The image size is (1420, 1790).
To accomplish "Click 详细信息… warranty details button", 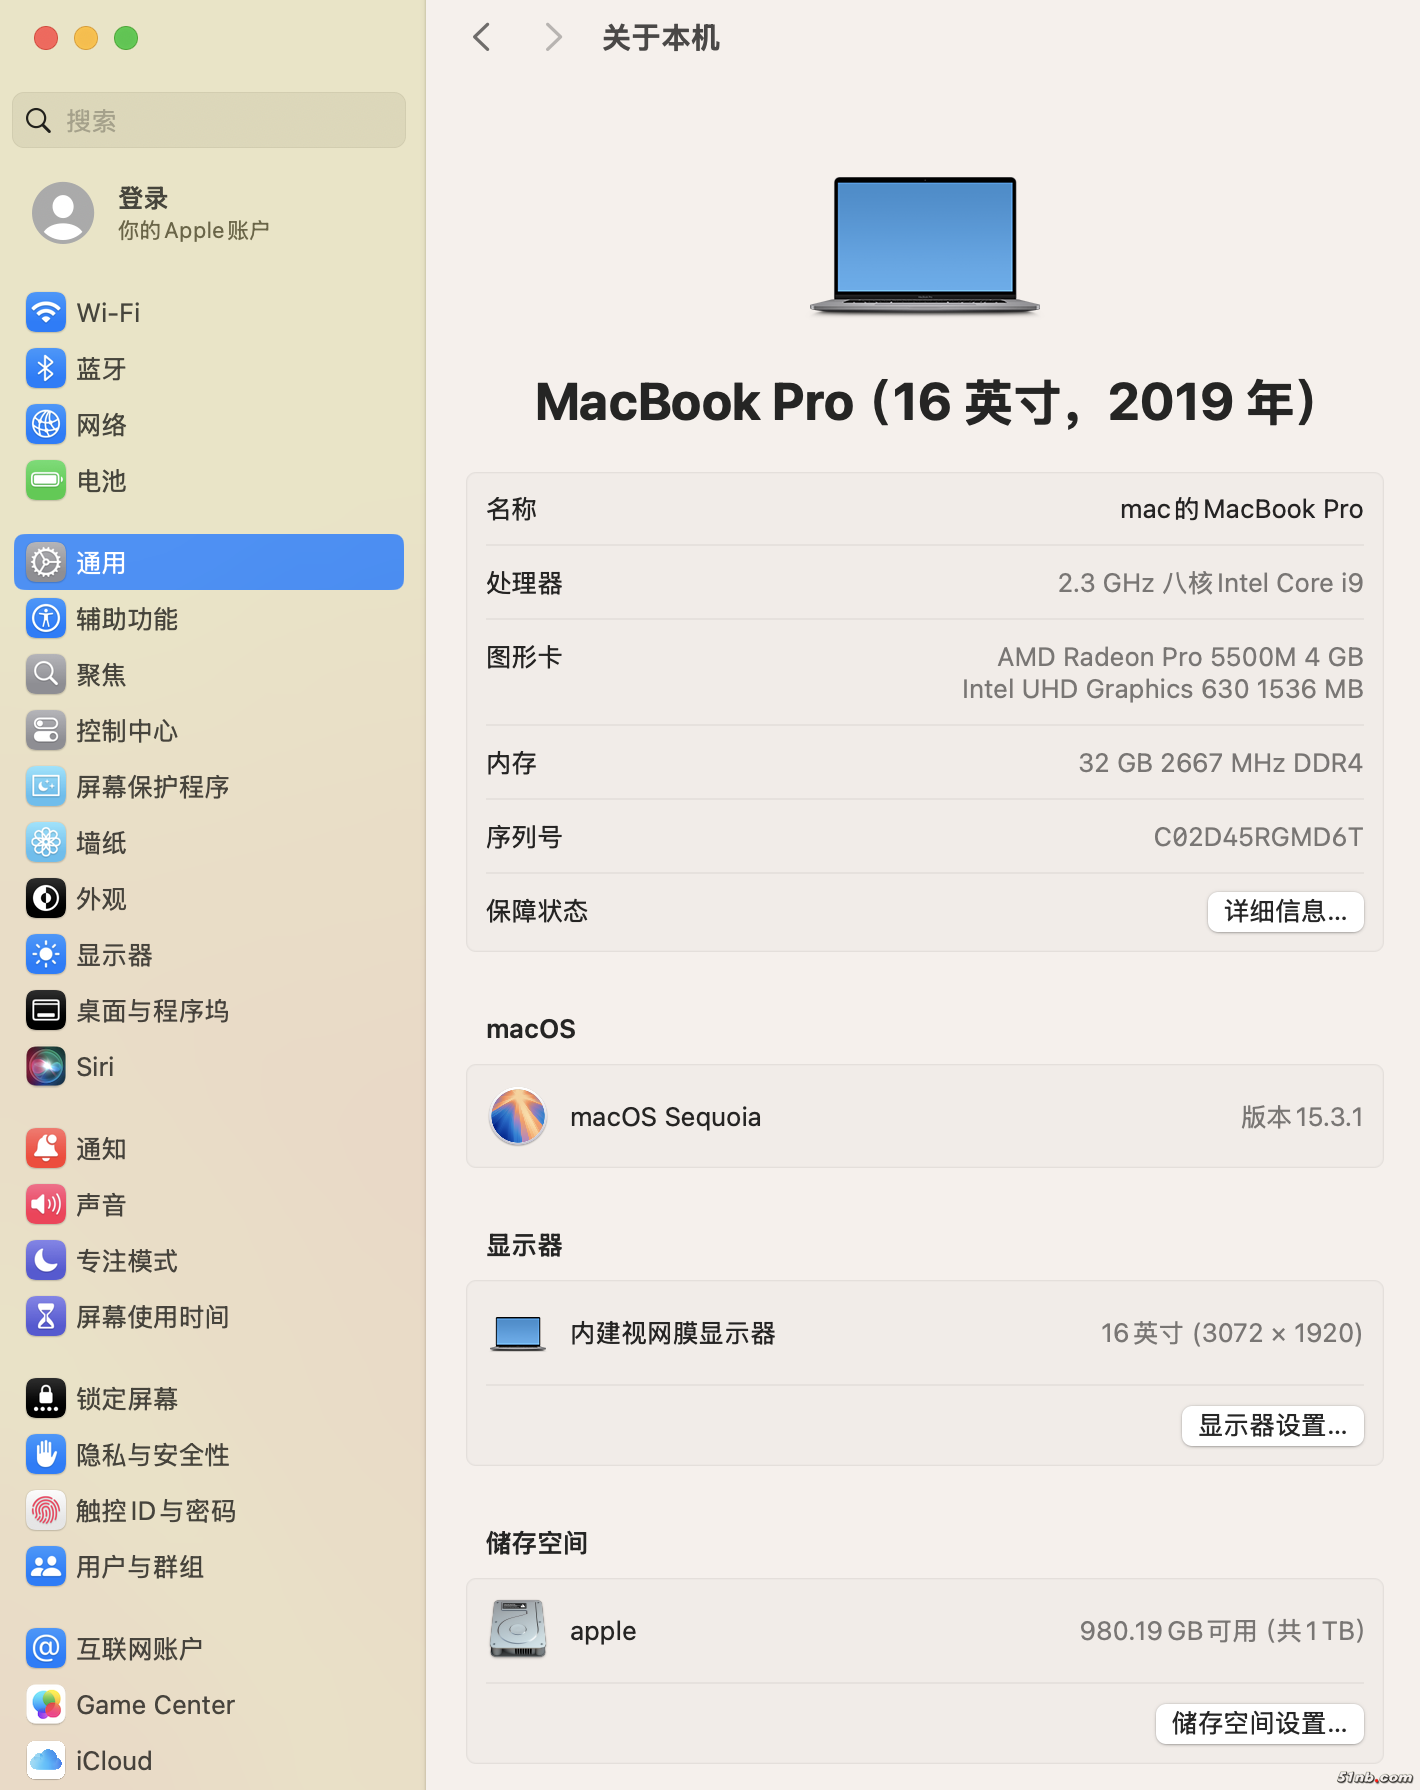I will pyautogui.click(x=1285, y=911).
